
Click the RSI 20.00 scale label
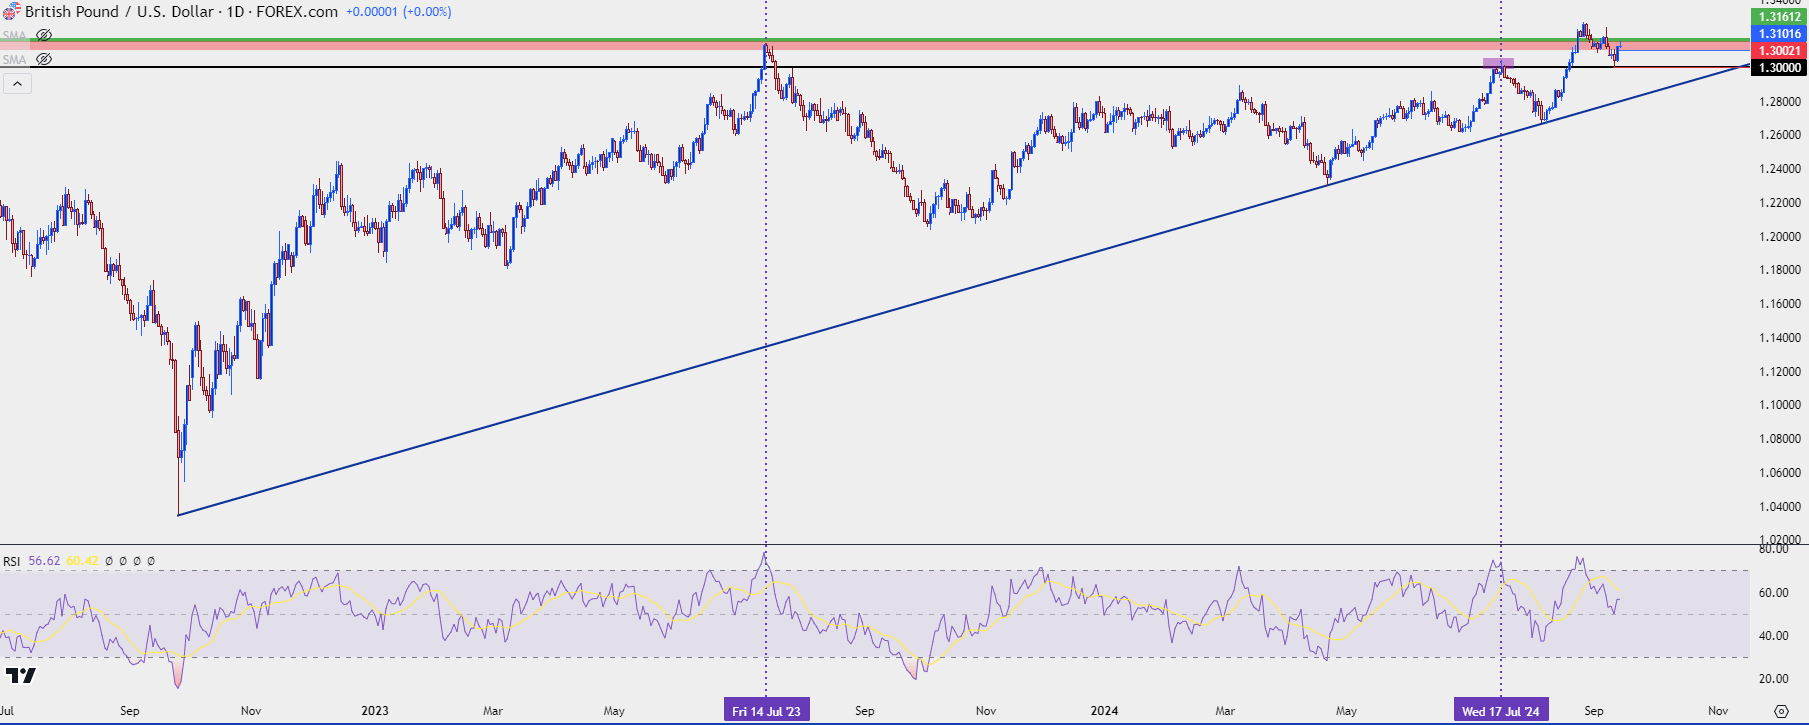click(1774, 679)
